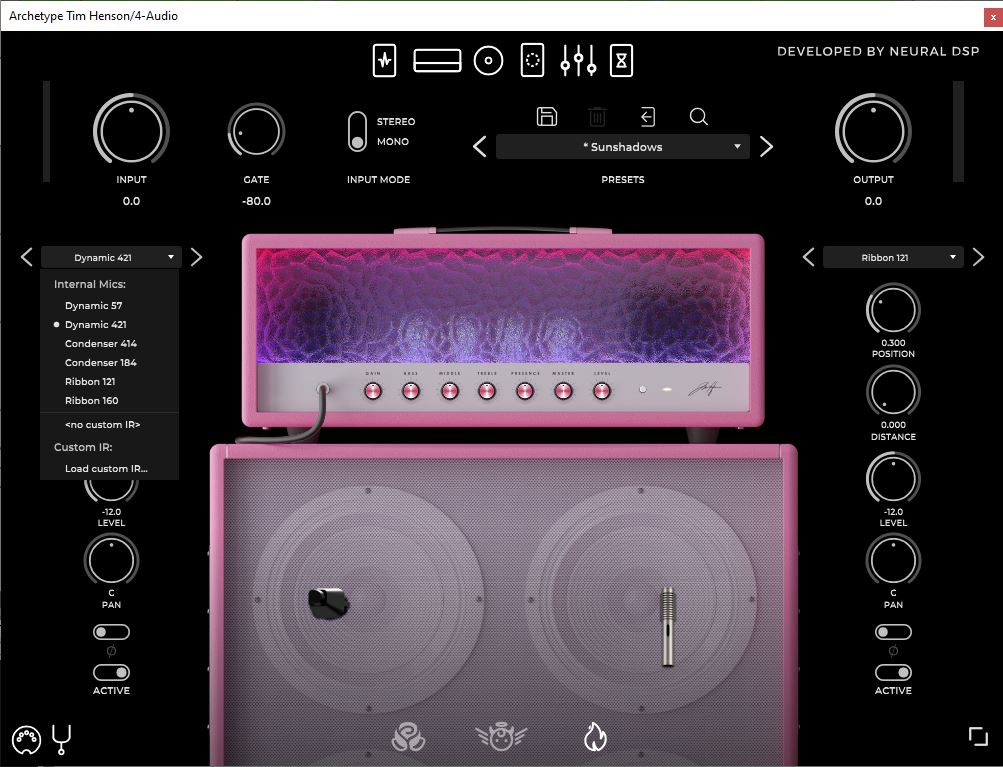This screenshot has width=1003, height=767.
Task: Choose Condenser 184 from mic list
Action: click(109, 363)
